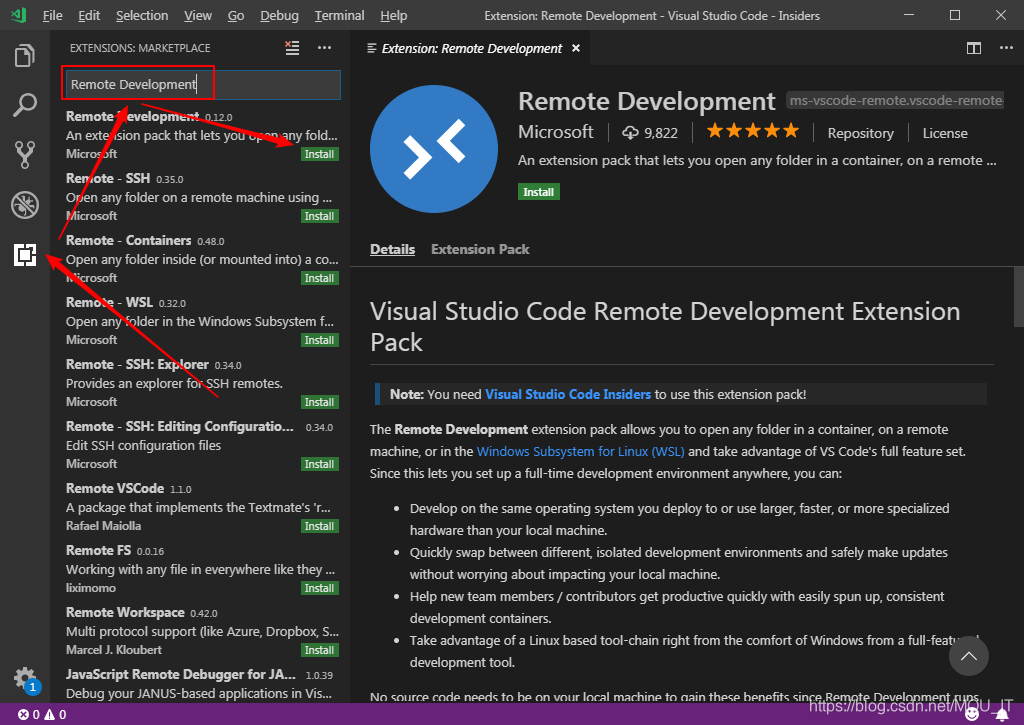The image size is (1024, 725).
Task: Open the File menu
Action: pyautogui.click(x=52, y=16)
